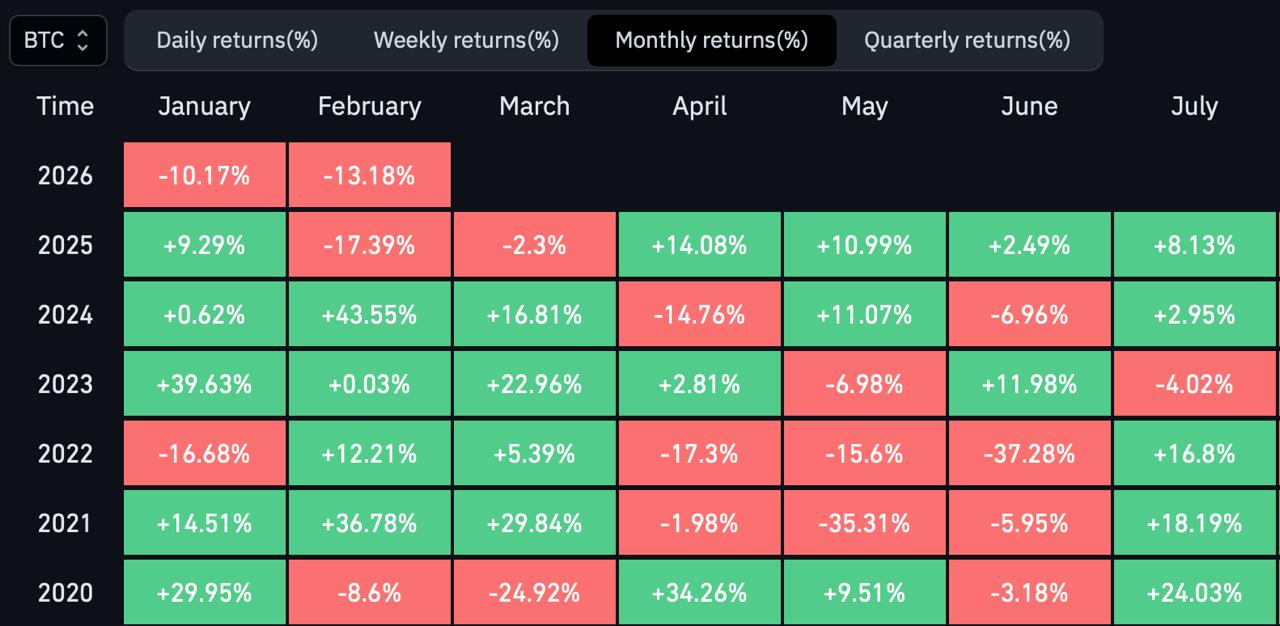Open the BTC coin selector dropdown

point(58,41)
